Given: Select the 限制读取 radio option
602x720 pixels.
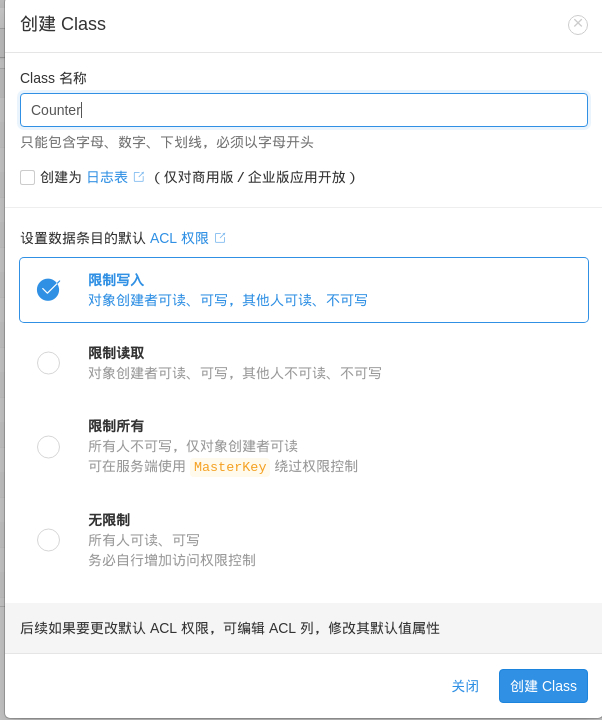Looking at the screenshot, I should (x=48, y=363).
